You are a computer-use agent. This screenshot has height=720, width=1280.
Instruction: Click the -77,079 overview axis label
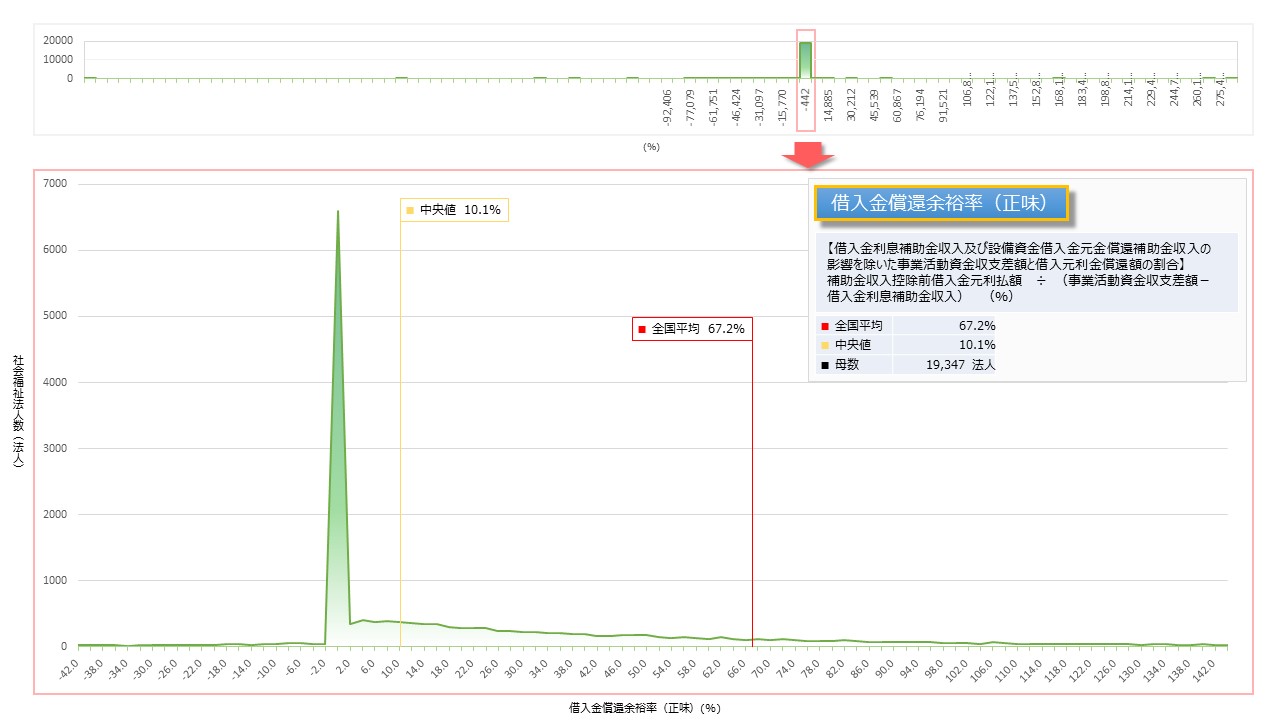coord(690,106)
